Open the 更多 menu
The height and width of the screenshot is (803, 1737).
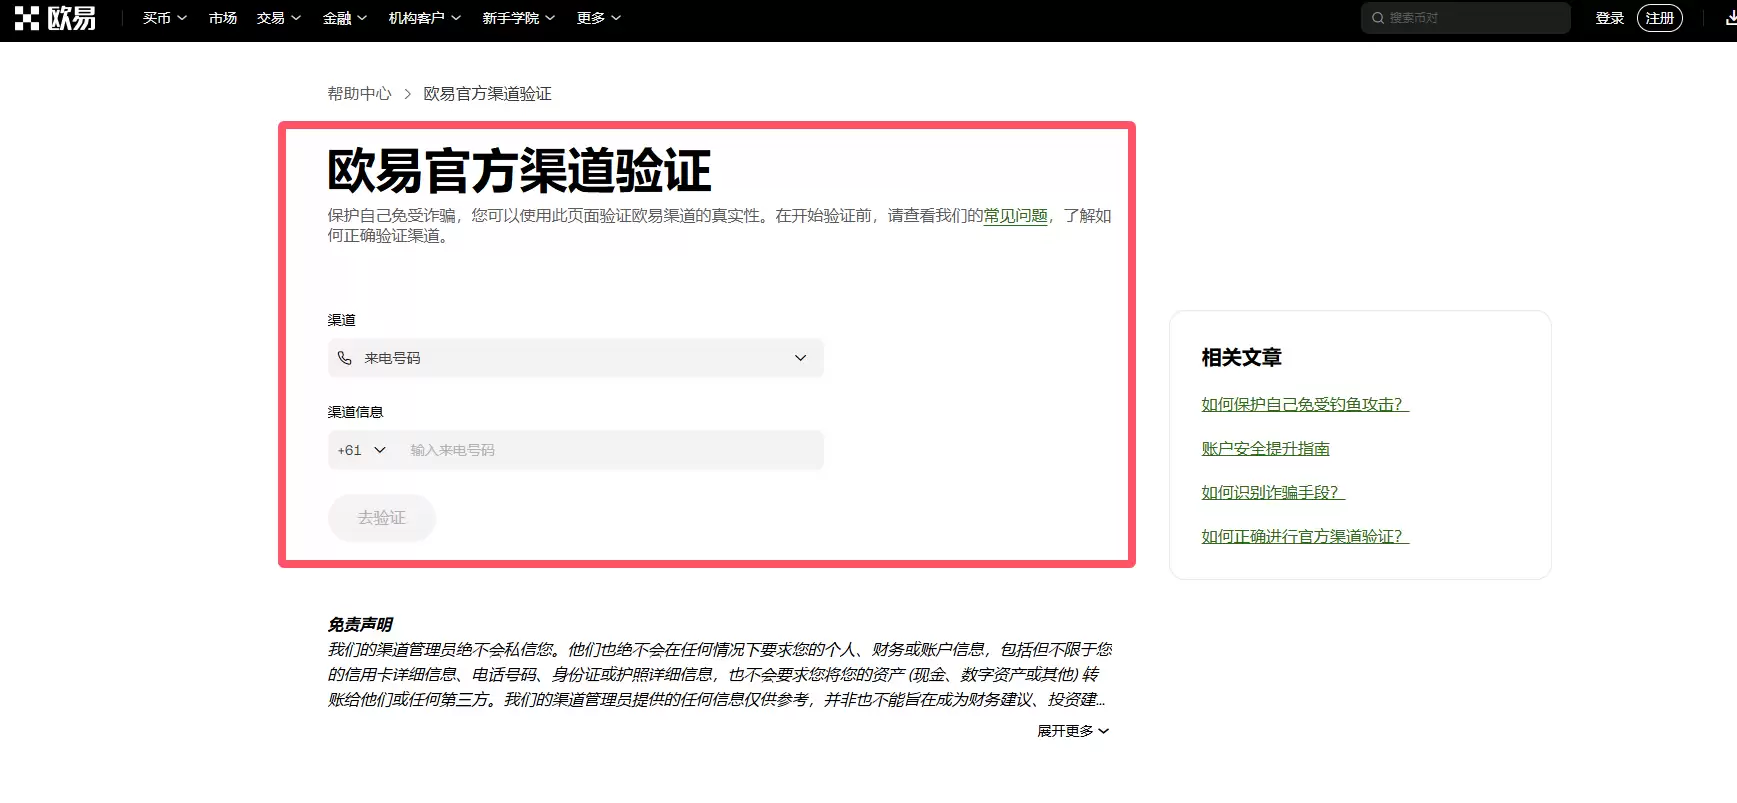[x=599, y=18]
